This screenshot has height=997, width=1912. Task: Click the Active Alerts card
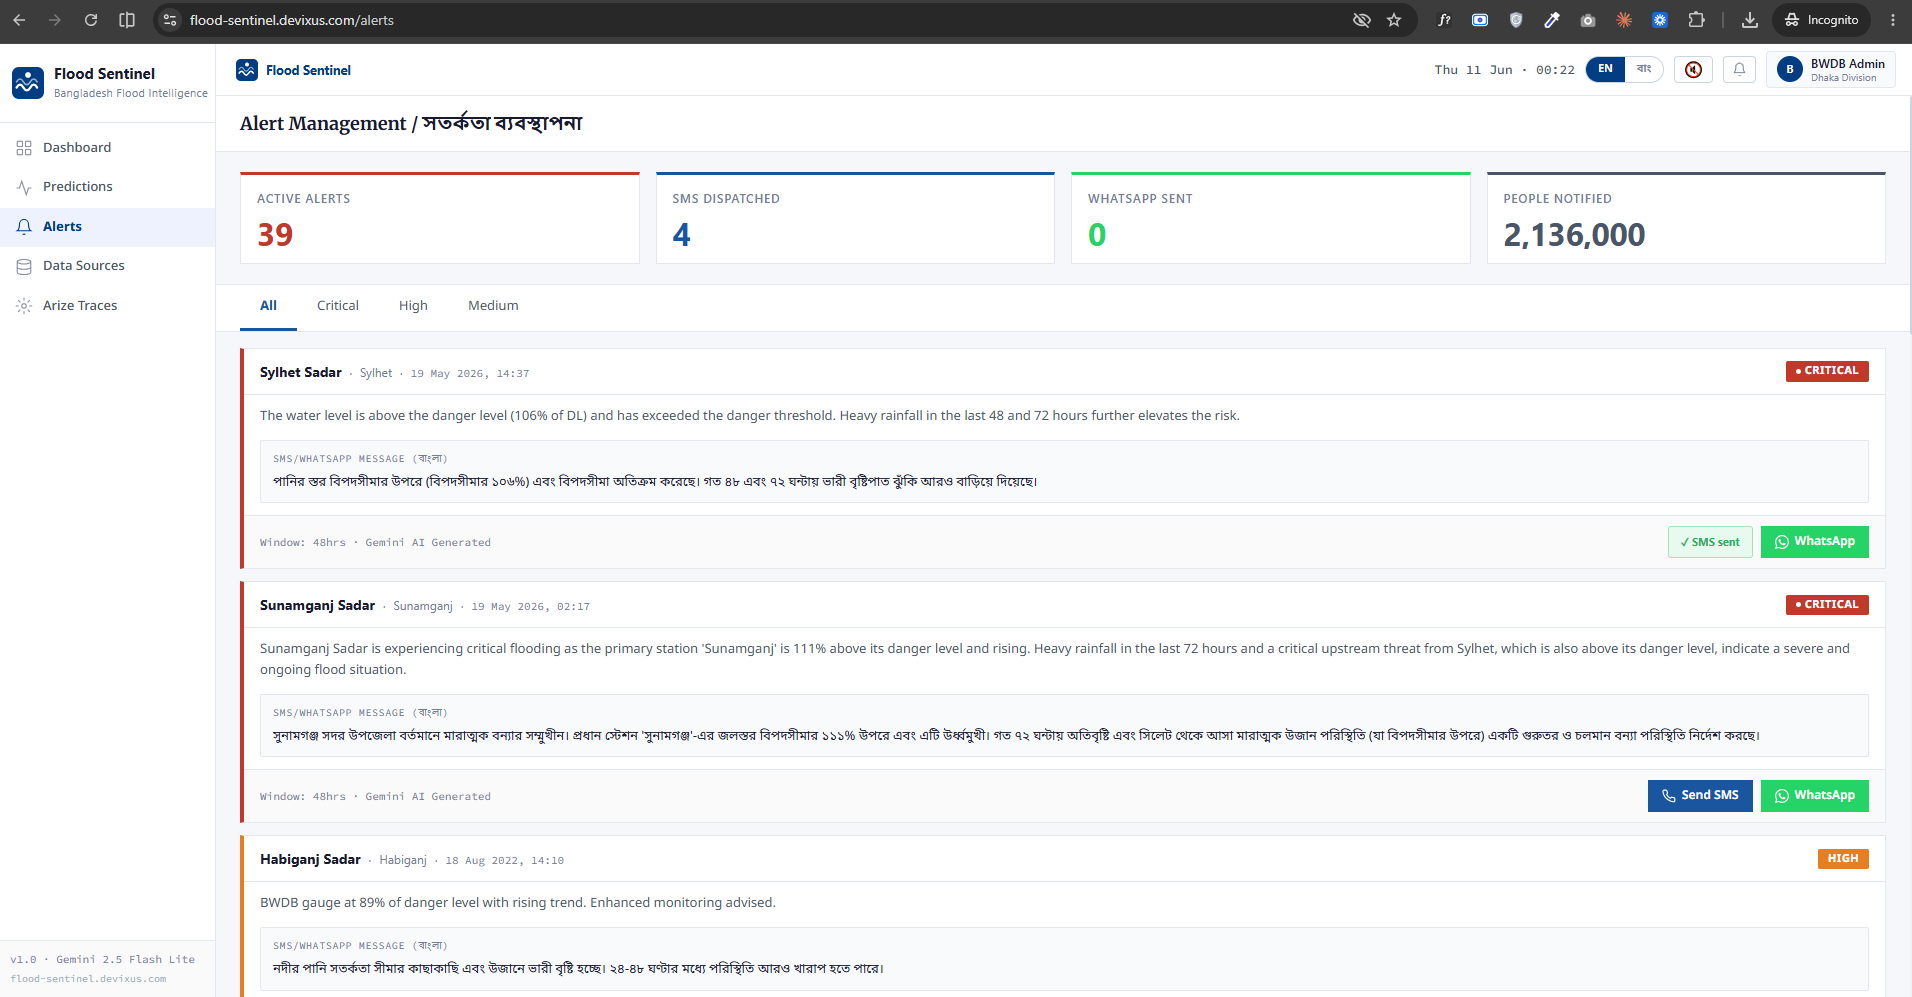point(440,218)
